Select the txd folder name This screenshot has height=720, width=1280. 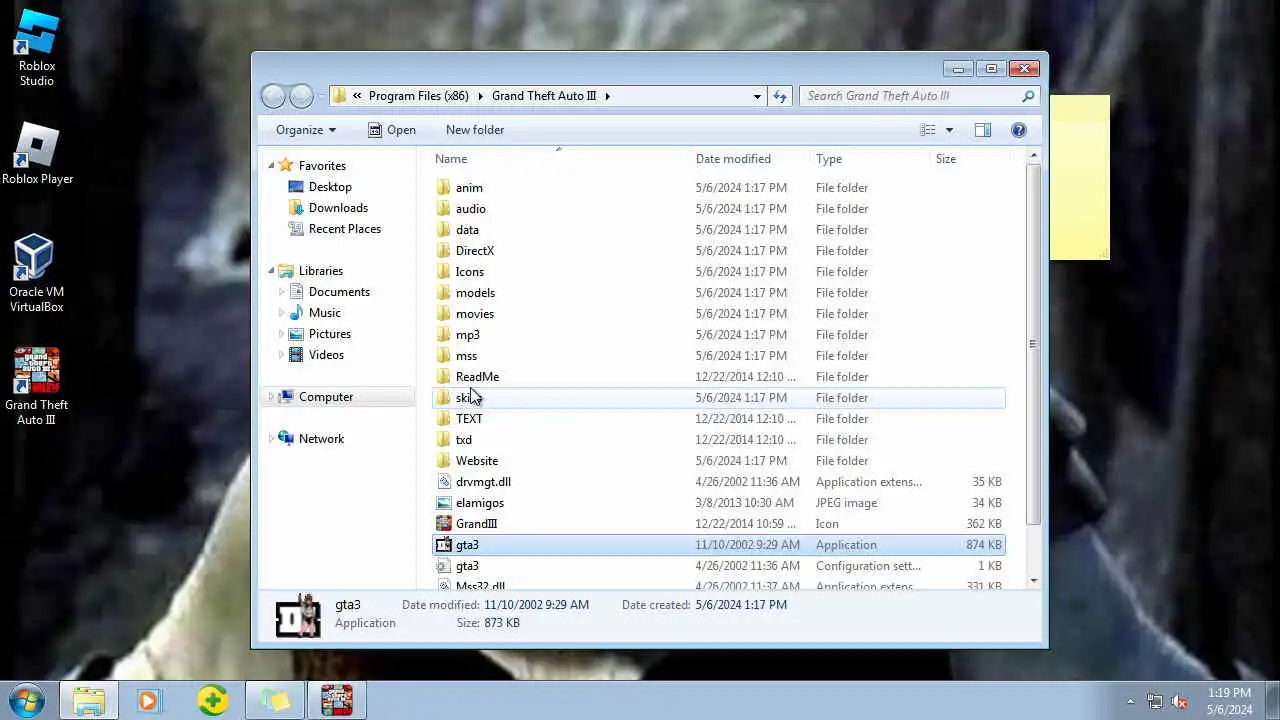click(464, 440)
